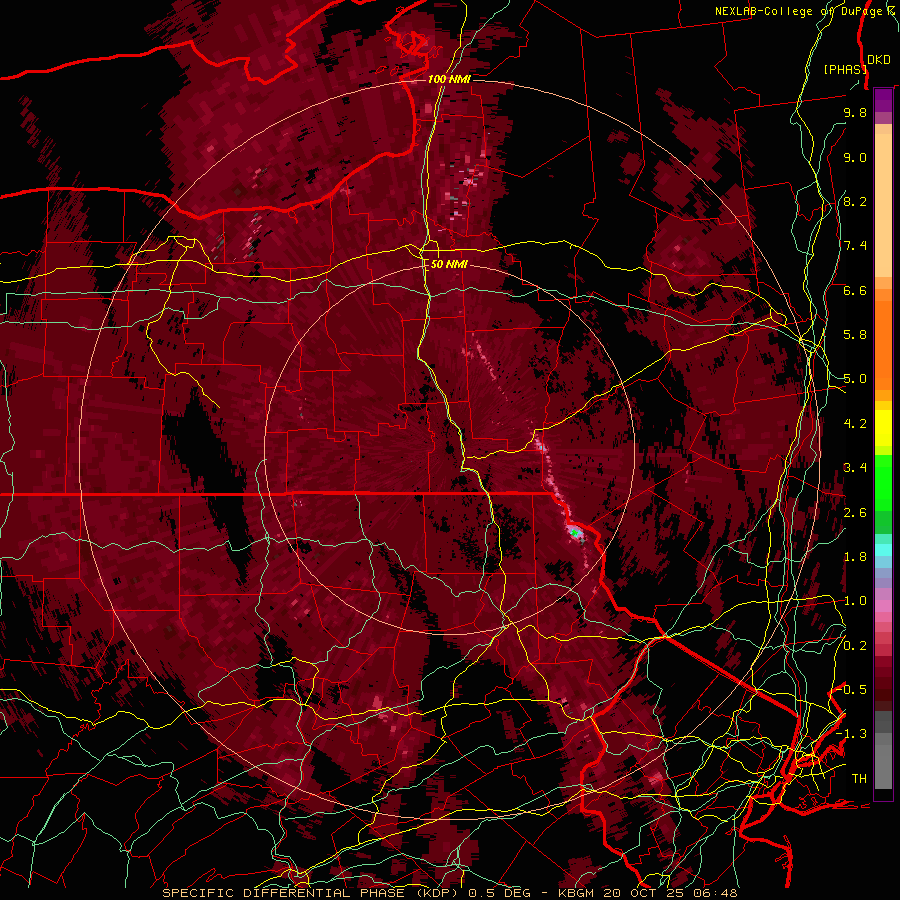
Task: Click the DKD unit label above color bar
Action: coord(879,60)
